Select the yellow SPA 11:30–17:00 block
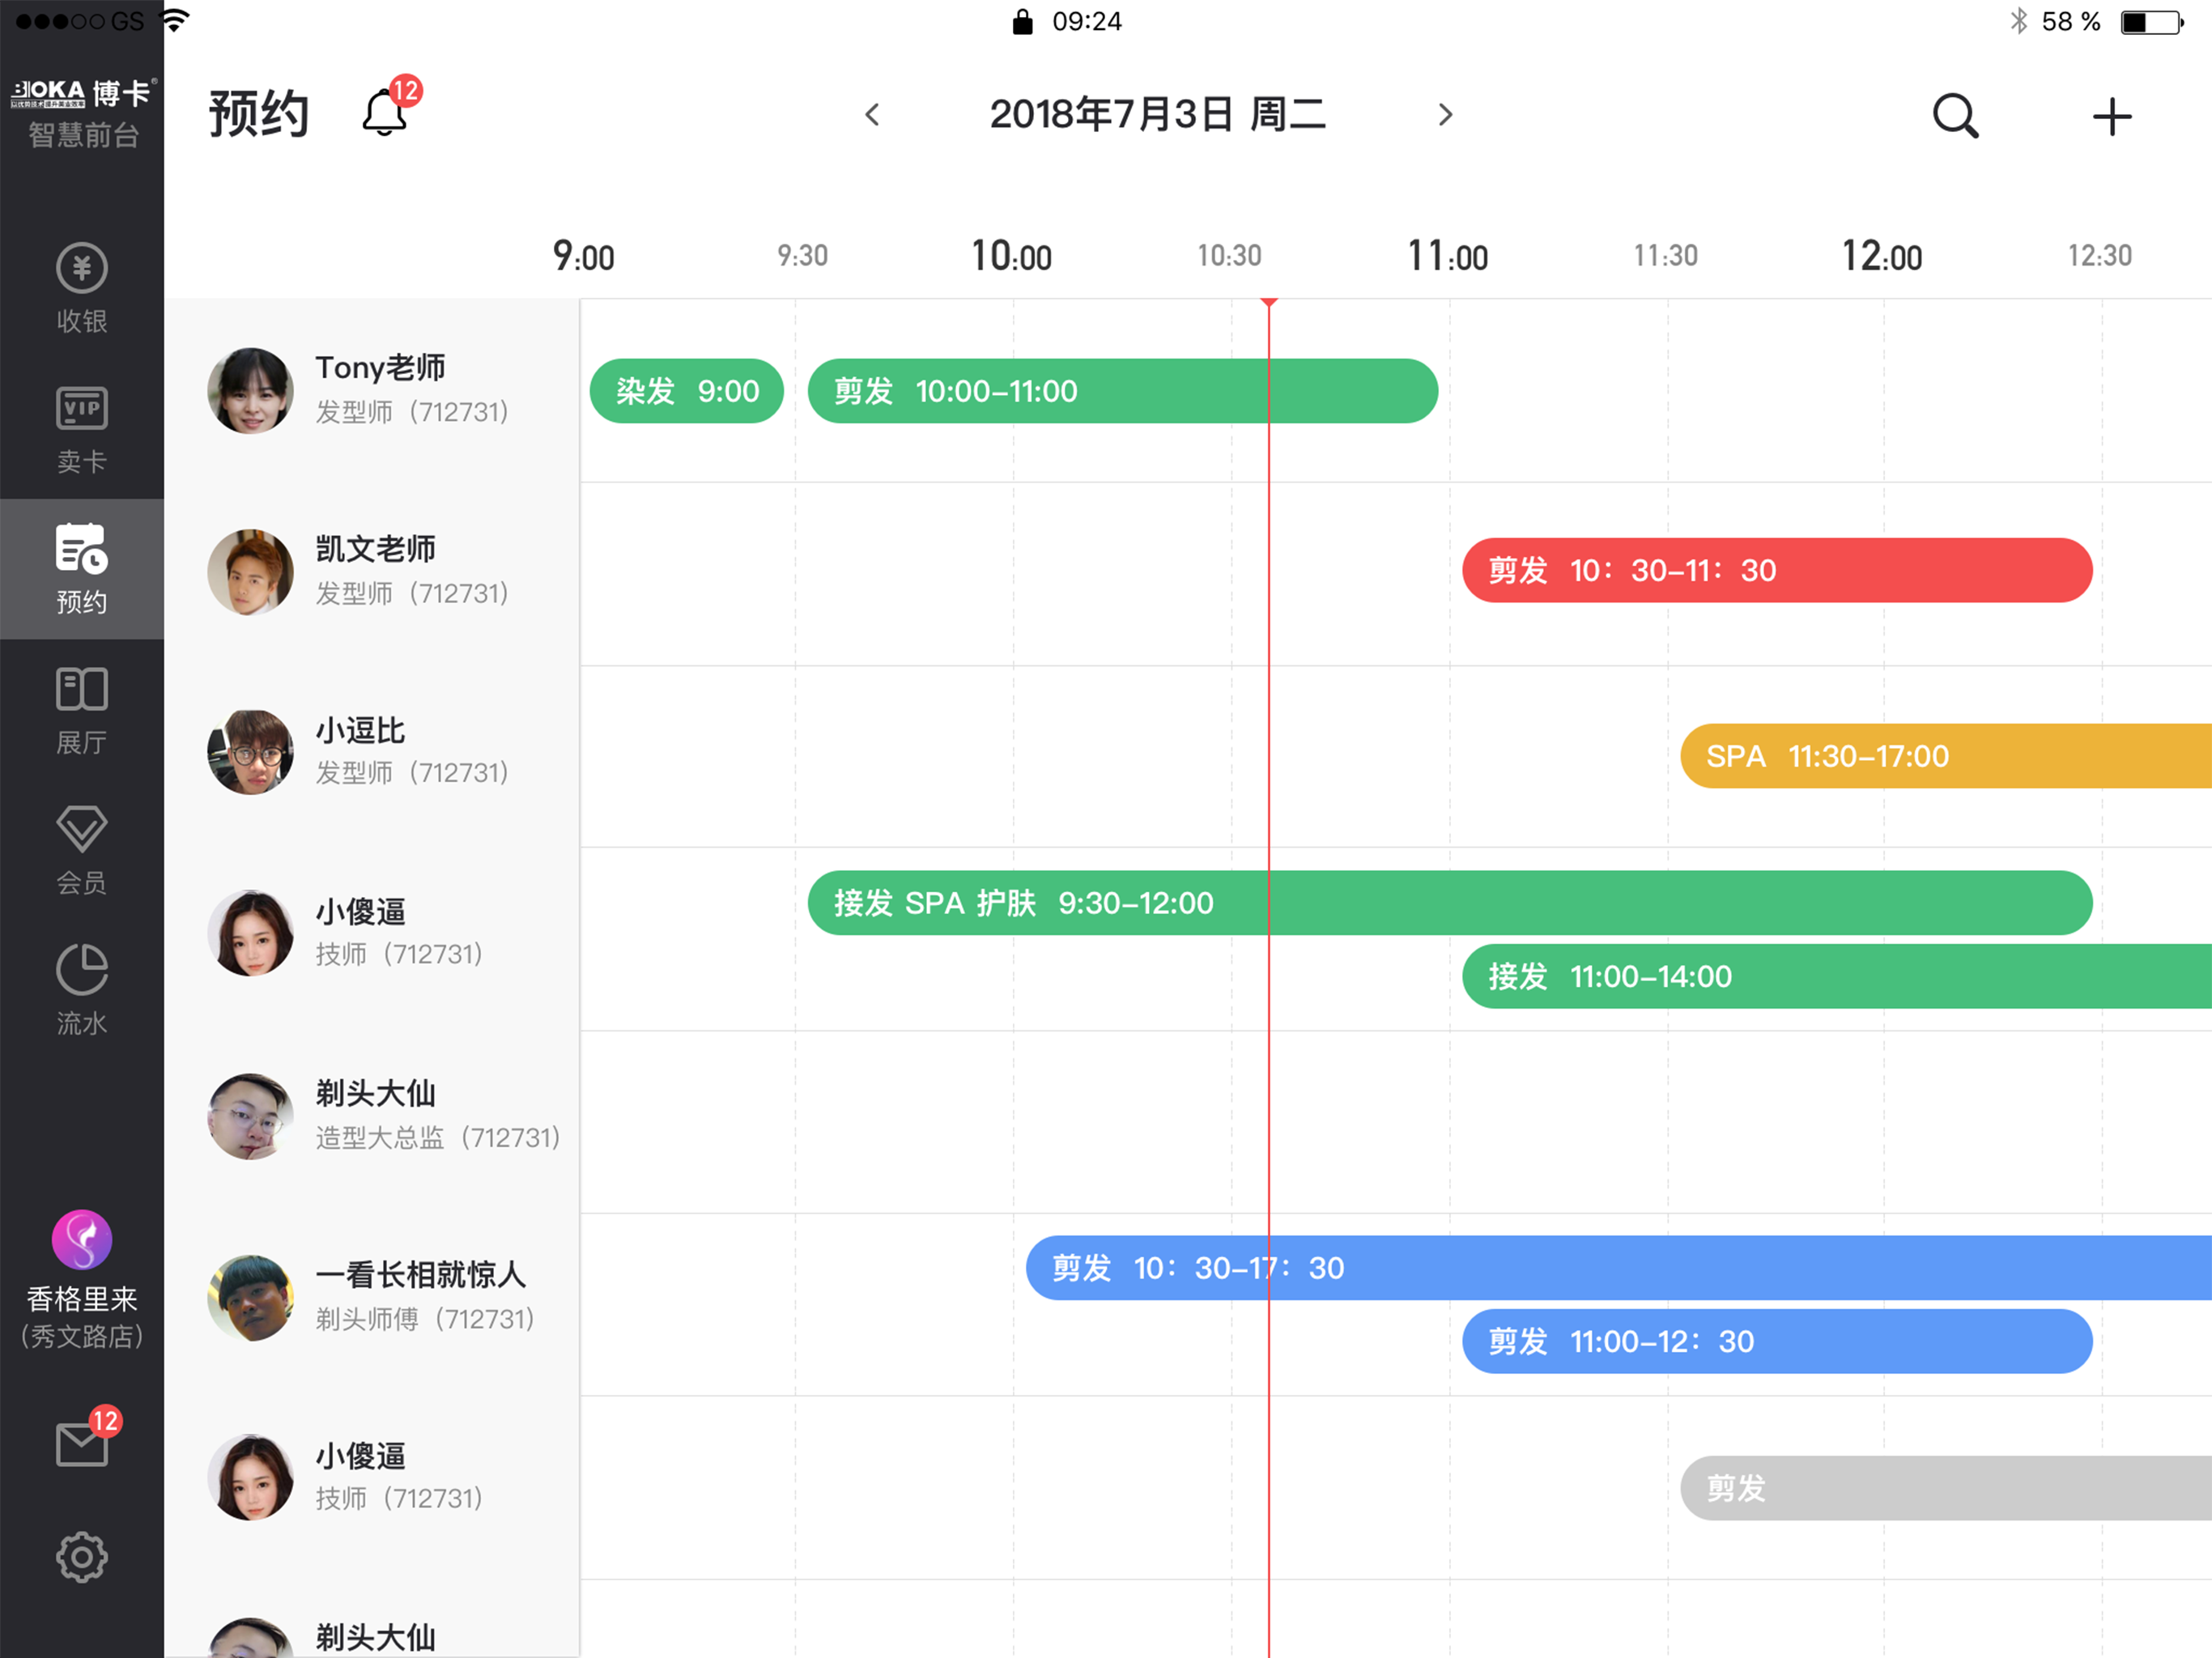 coord(1946,756)
